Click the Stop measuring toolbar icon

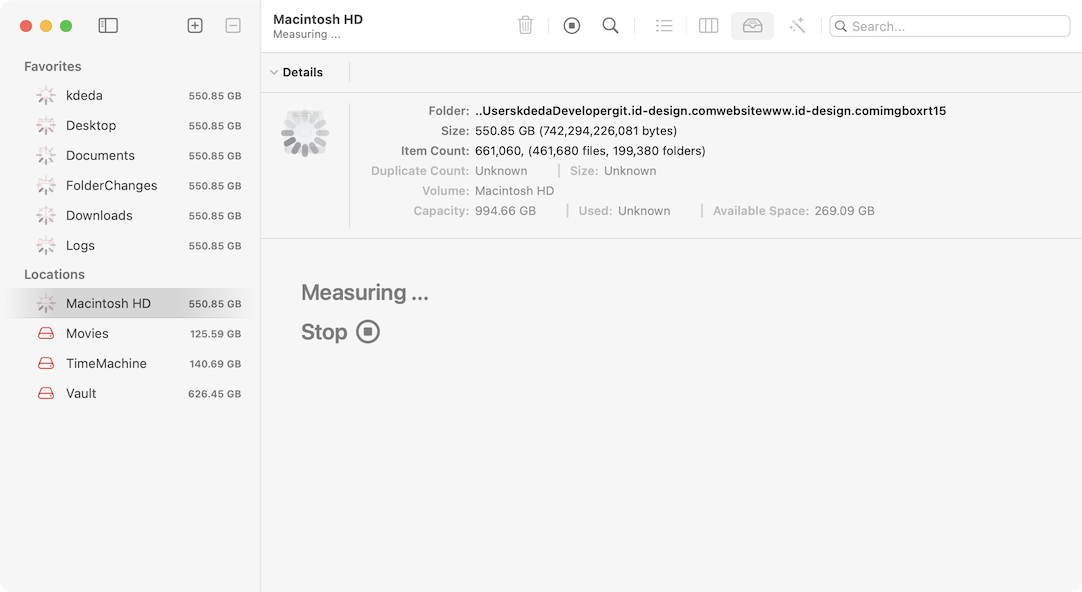coord(571,25)
